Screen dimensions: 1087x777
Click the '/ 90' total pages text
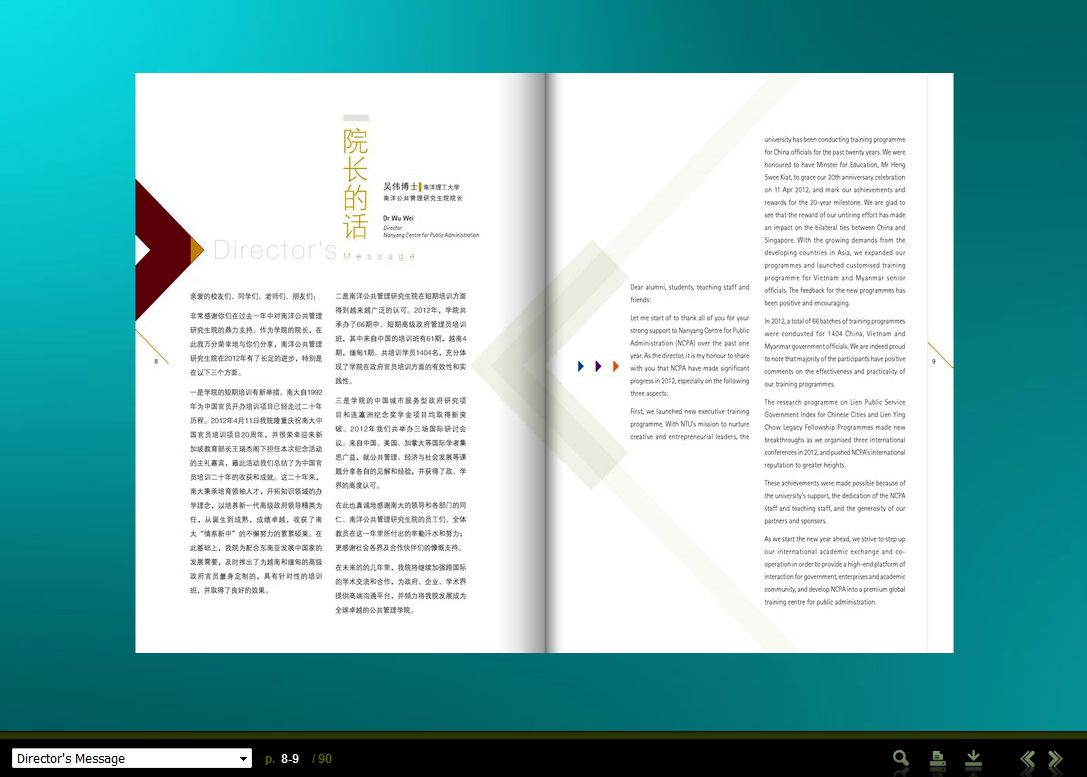coord(322,759)
